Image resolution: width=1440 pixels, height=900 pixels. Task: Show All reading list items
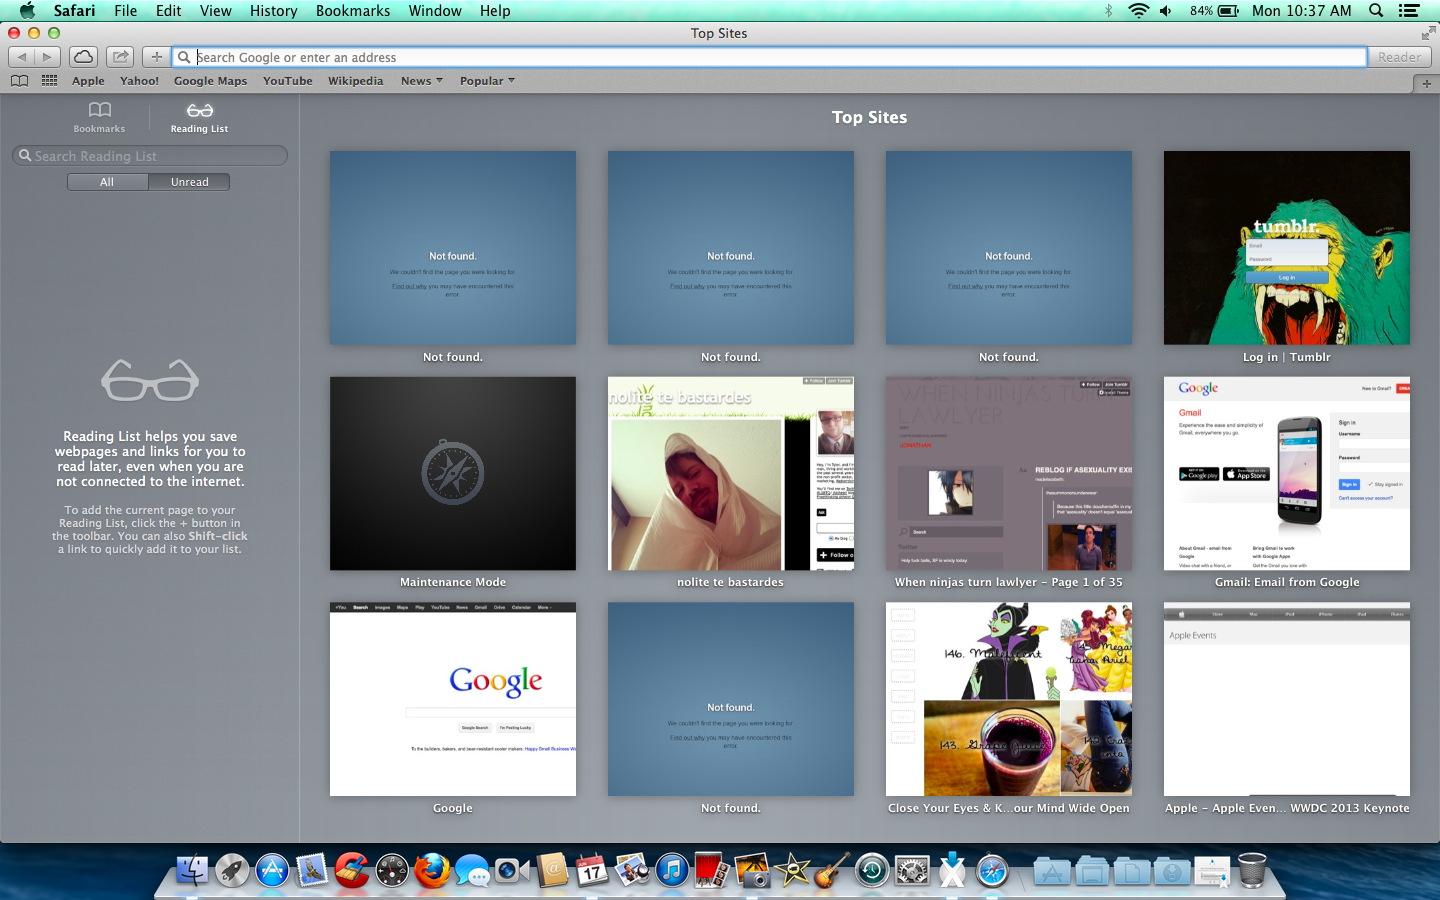[107, 182]
